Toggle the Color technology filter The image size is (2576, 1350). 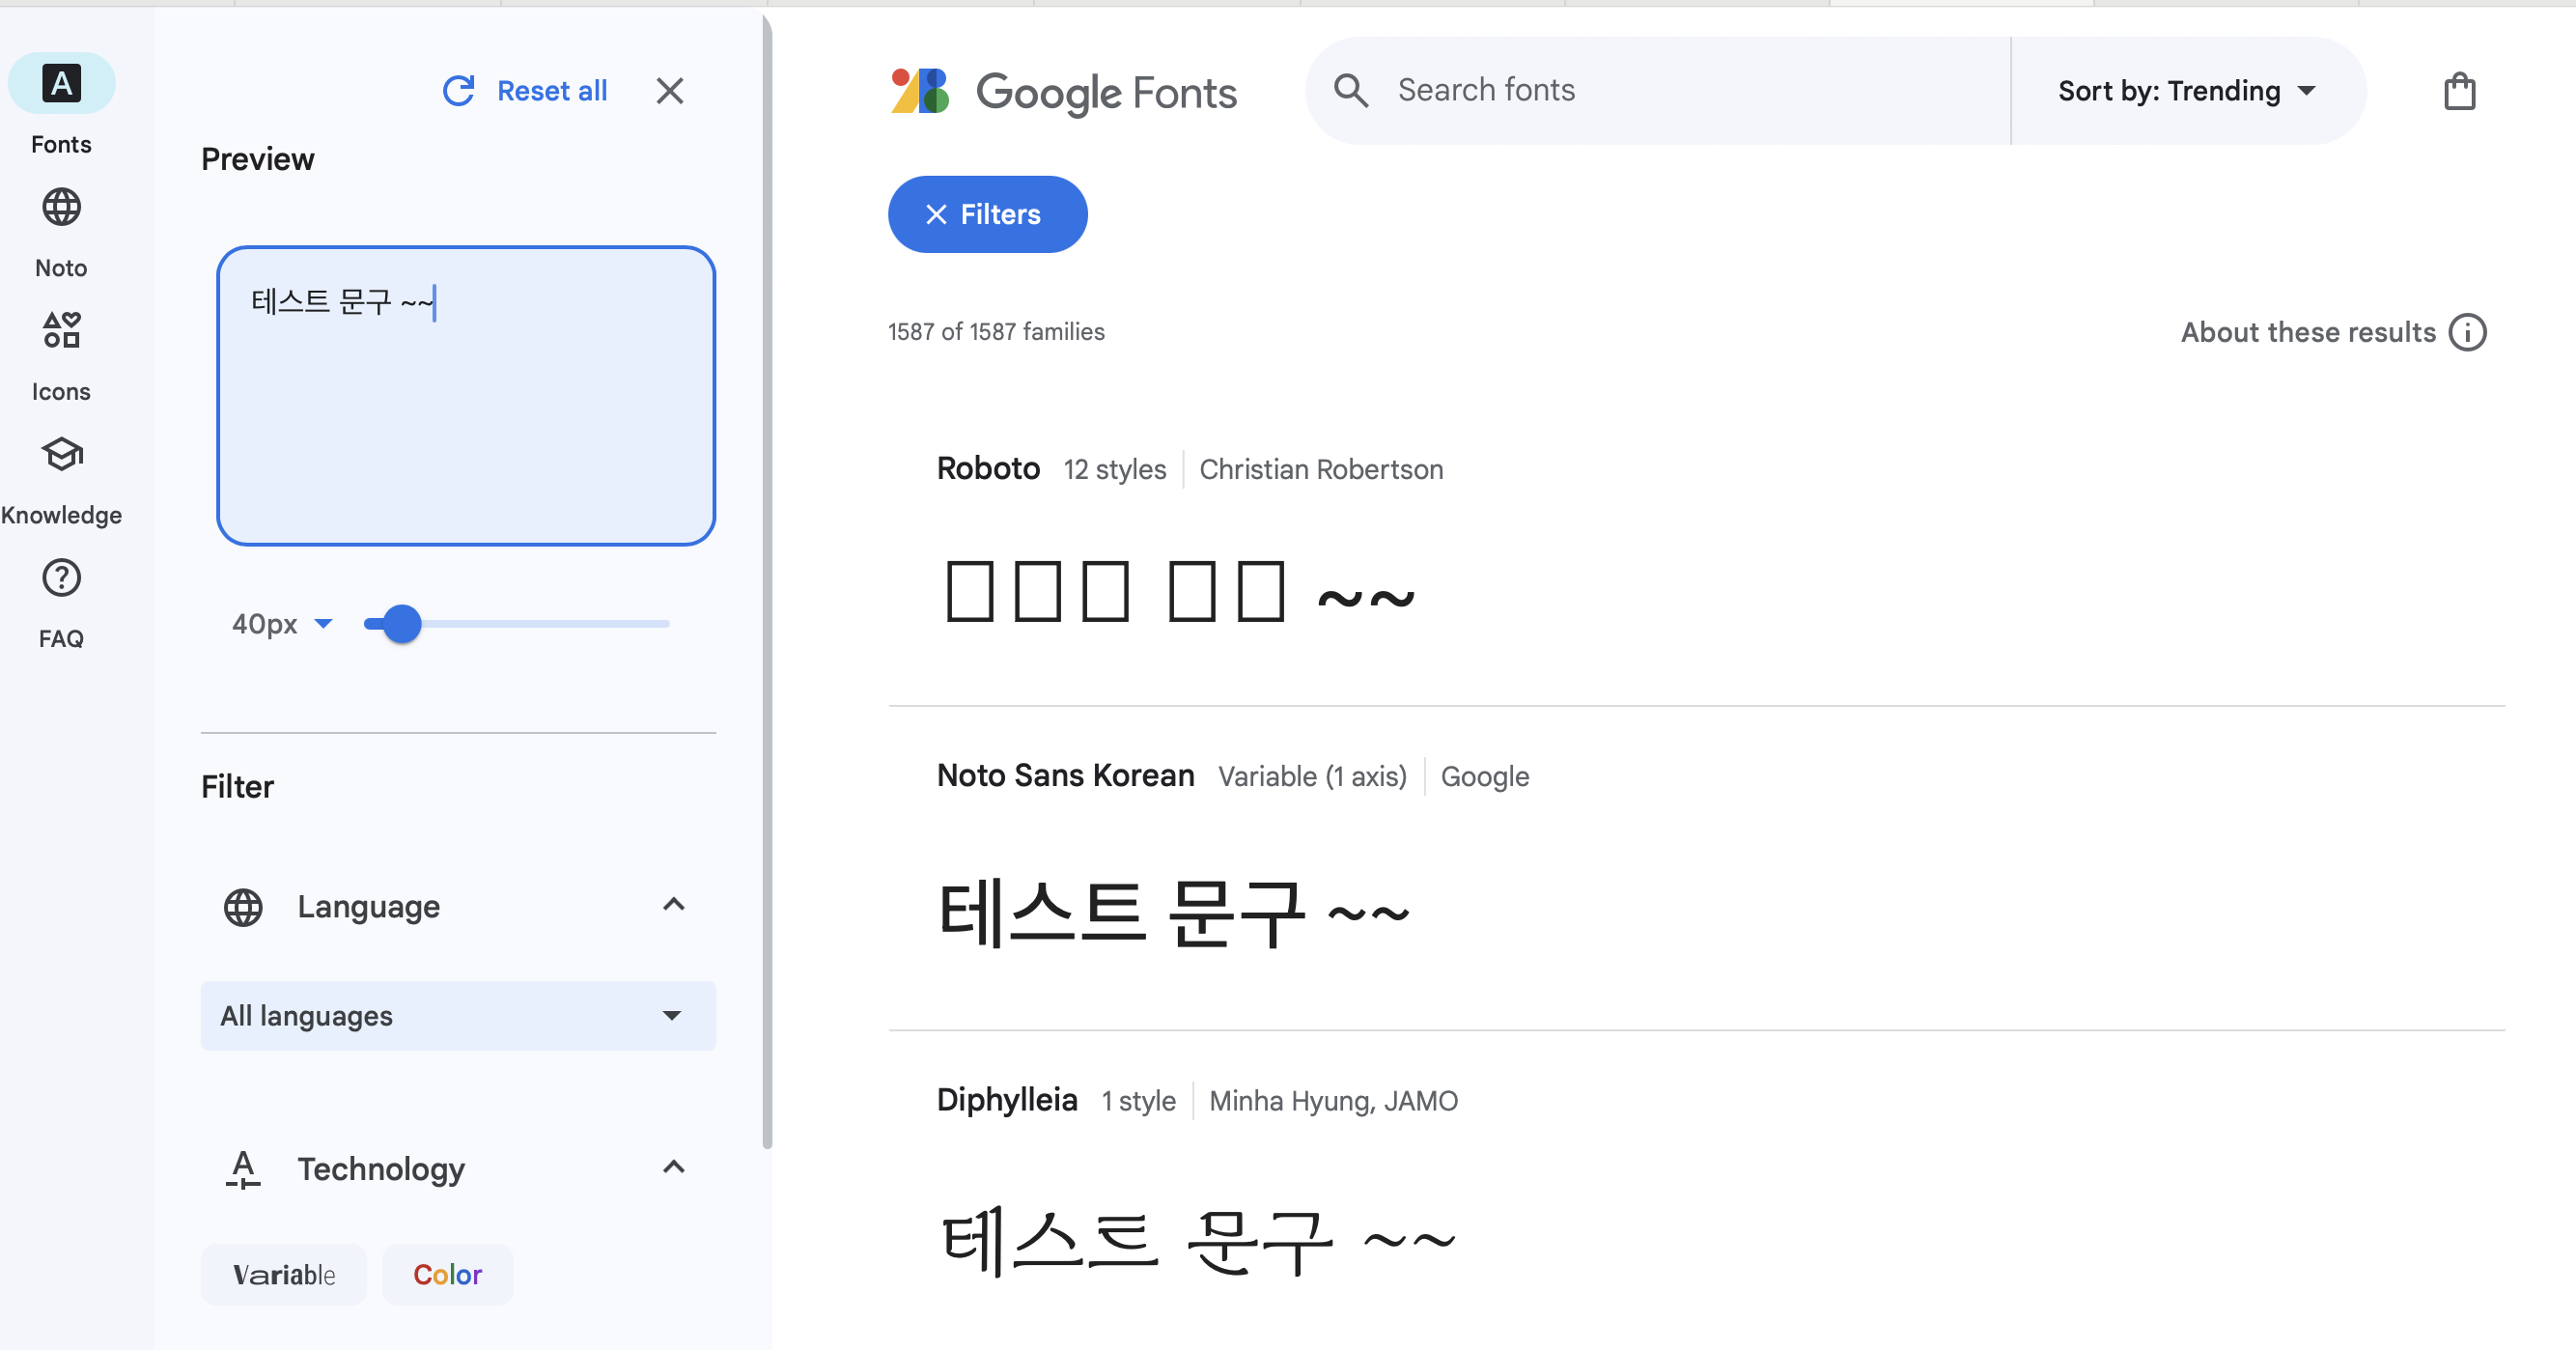click(447, 1274)
